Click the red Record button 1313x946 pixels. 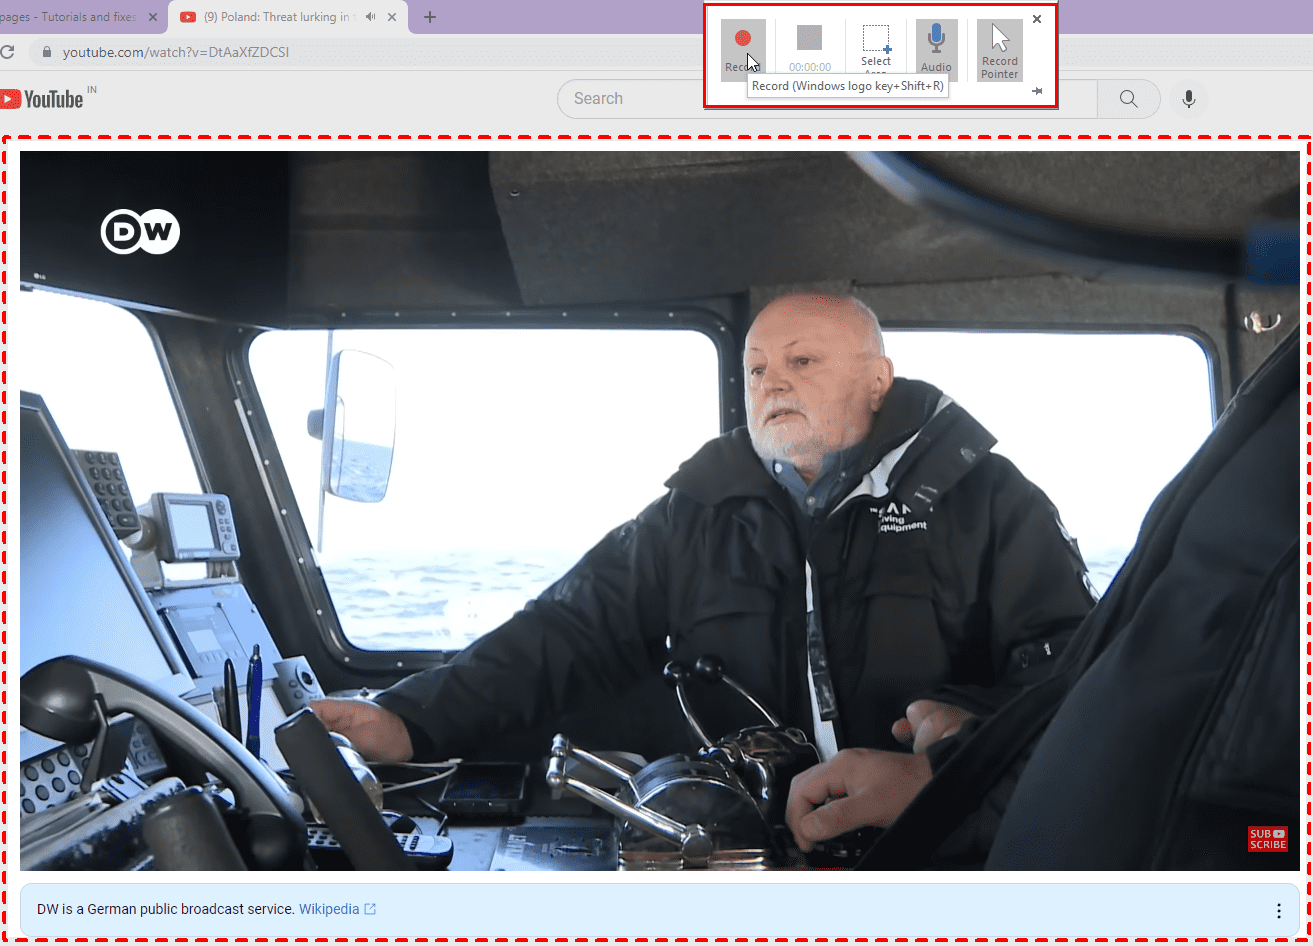[744, 40]
